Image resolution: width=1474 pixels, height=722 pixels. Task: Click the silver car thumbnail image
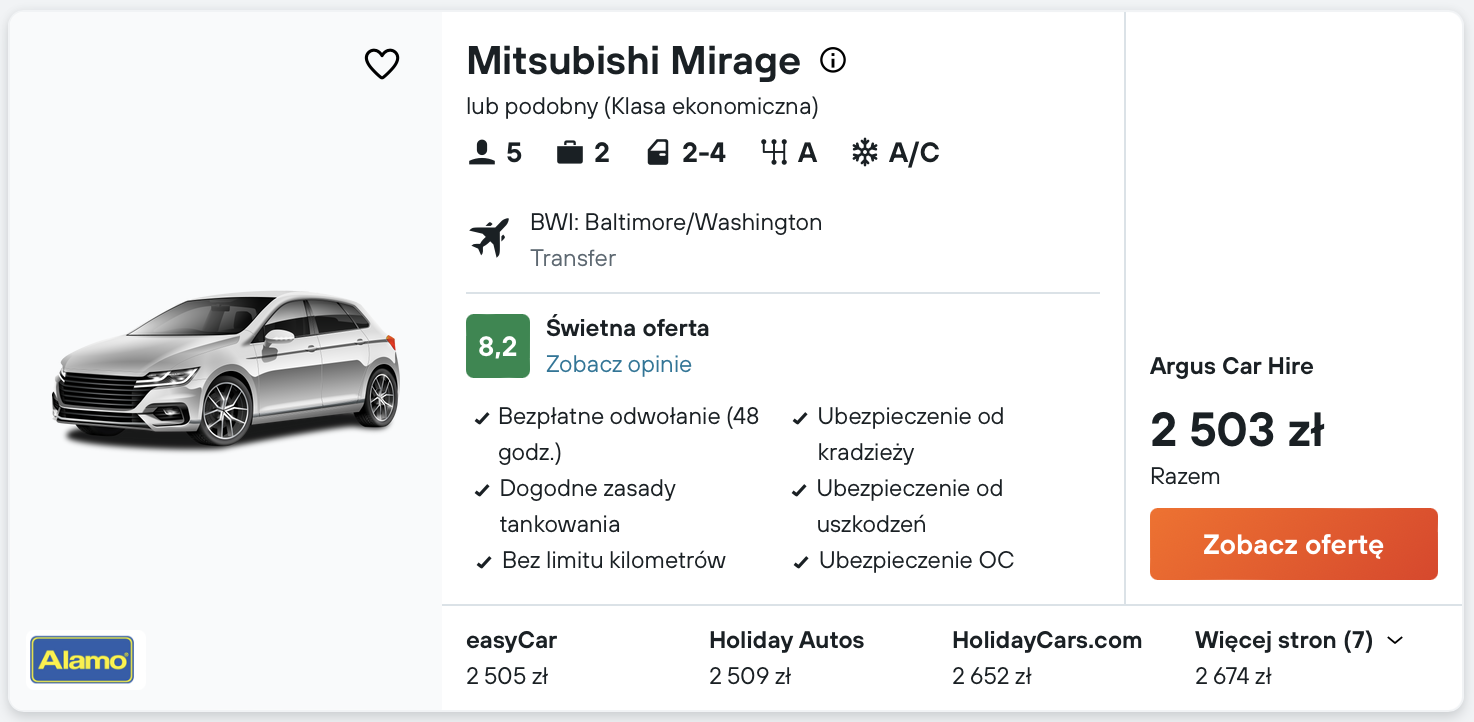pos(226,368)
